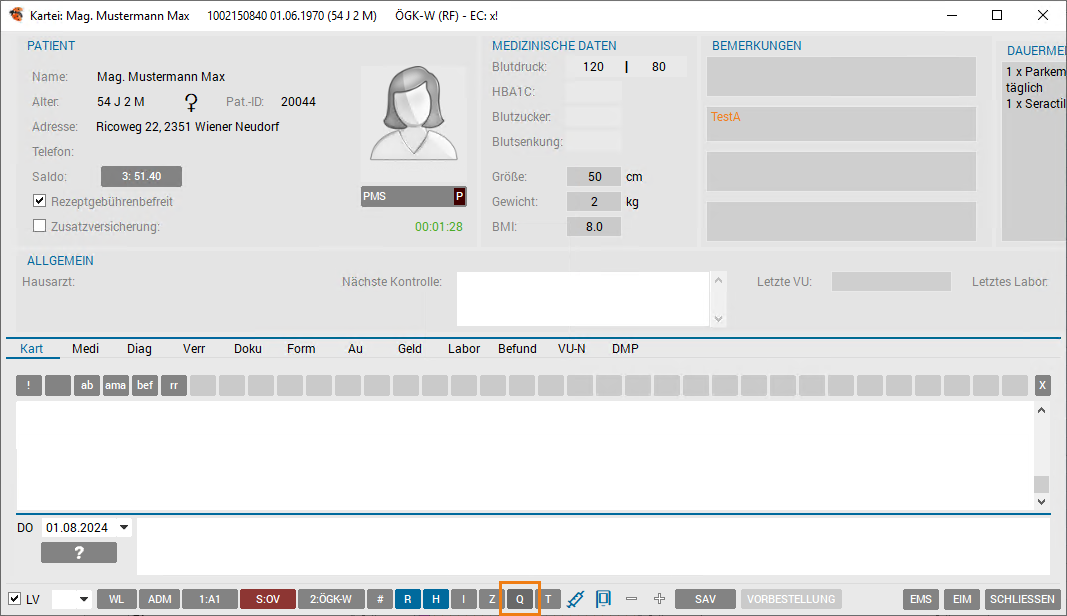Click the scroll-up arrow of the Kartei text area
Viewport: 1067px width, 616px height.
[x=1041, y=410]
